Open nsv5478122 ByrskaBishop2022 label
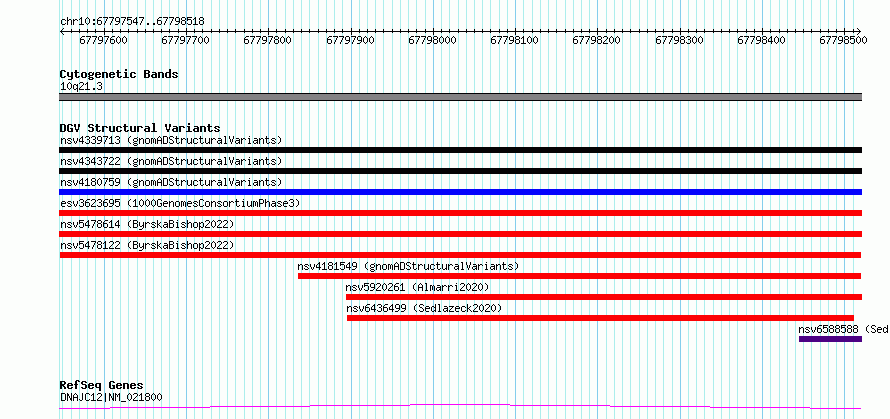Screen dimensions: 890x419 tap(147, 245)
